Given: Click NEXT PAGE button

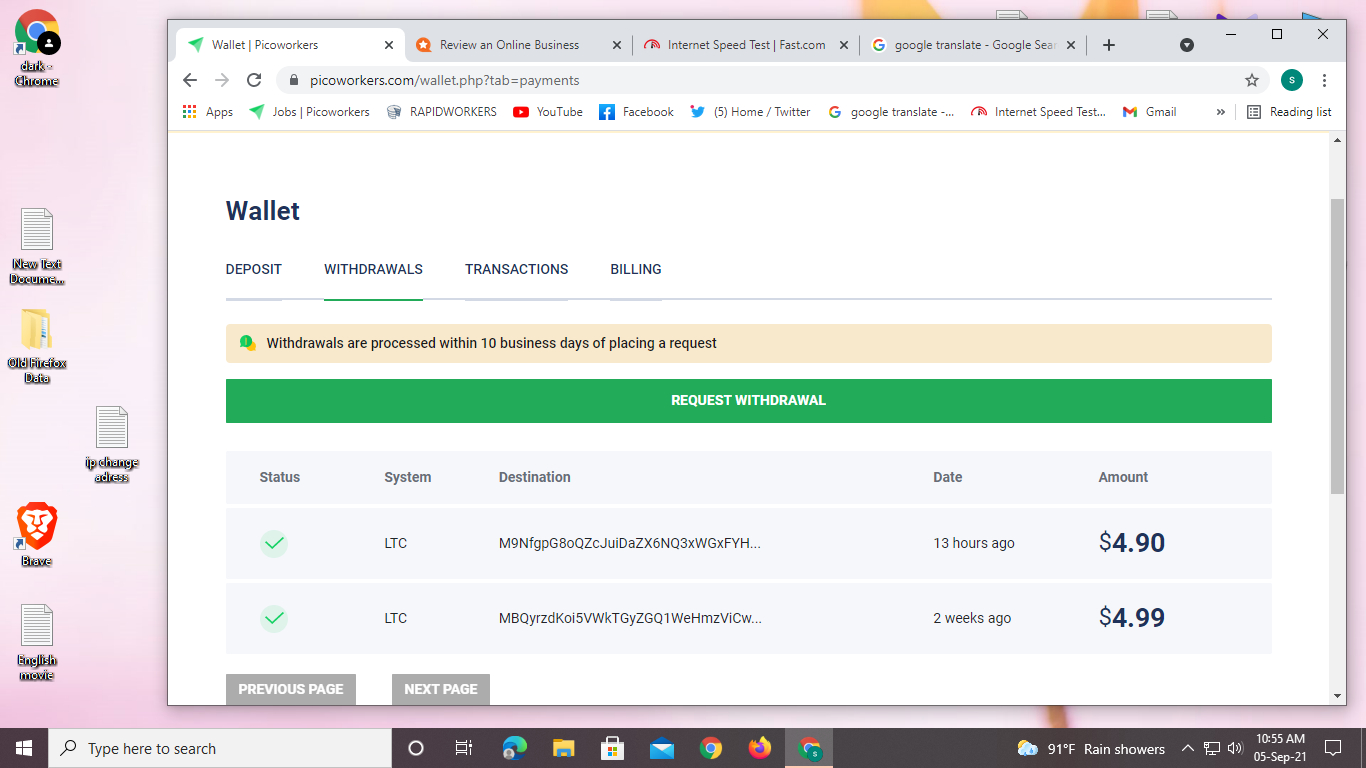Looking at the screenshot, I should [440, 689].
